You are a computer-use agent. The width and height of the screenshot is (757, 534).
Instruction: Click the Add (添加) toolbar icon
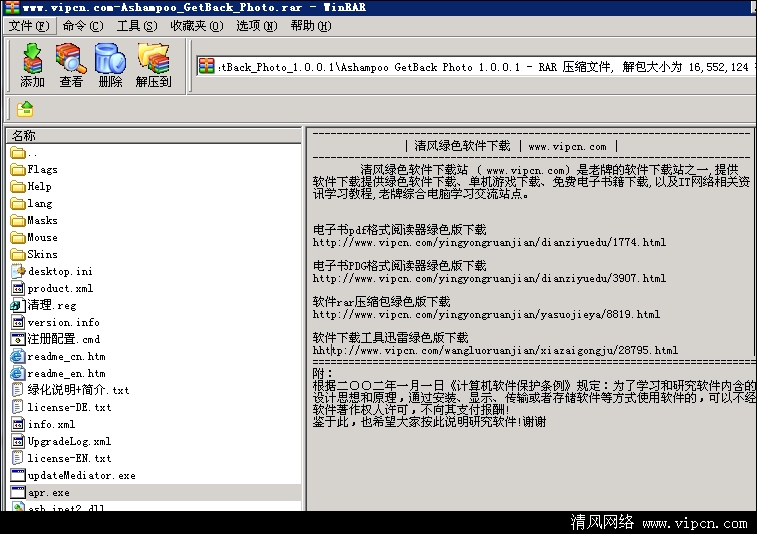coord(32,65)
